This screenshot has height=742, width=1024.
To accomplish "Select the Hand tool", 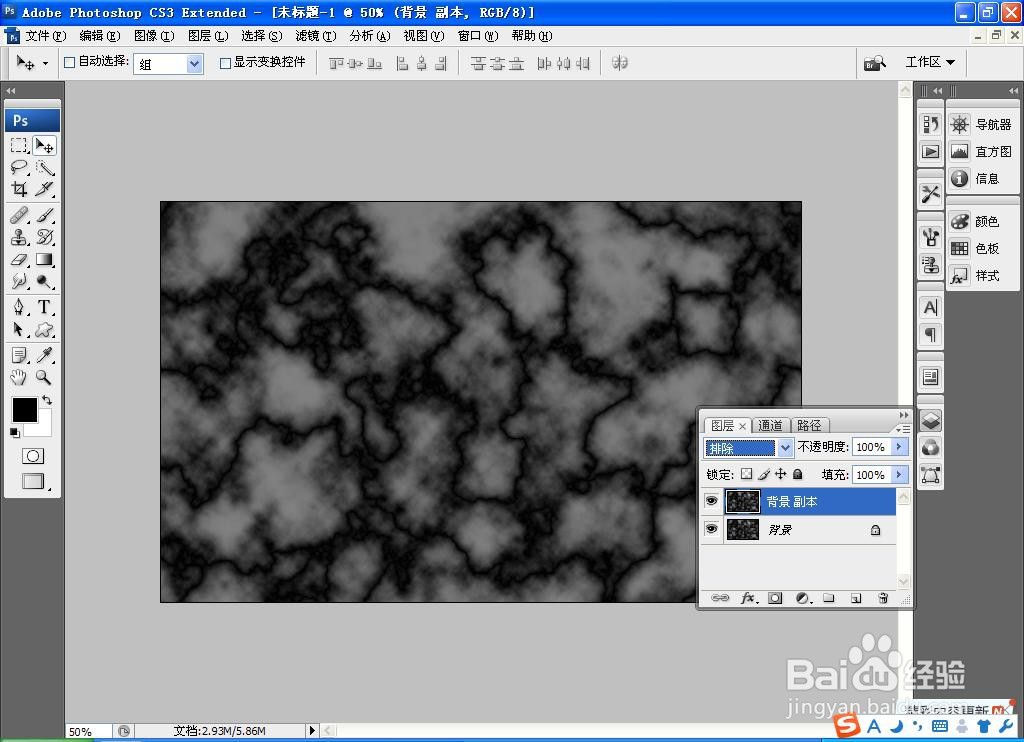I will pos(19,377).
